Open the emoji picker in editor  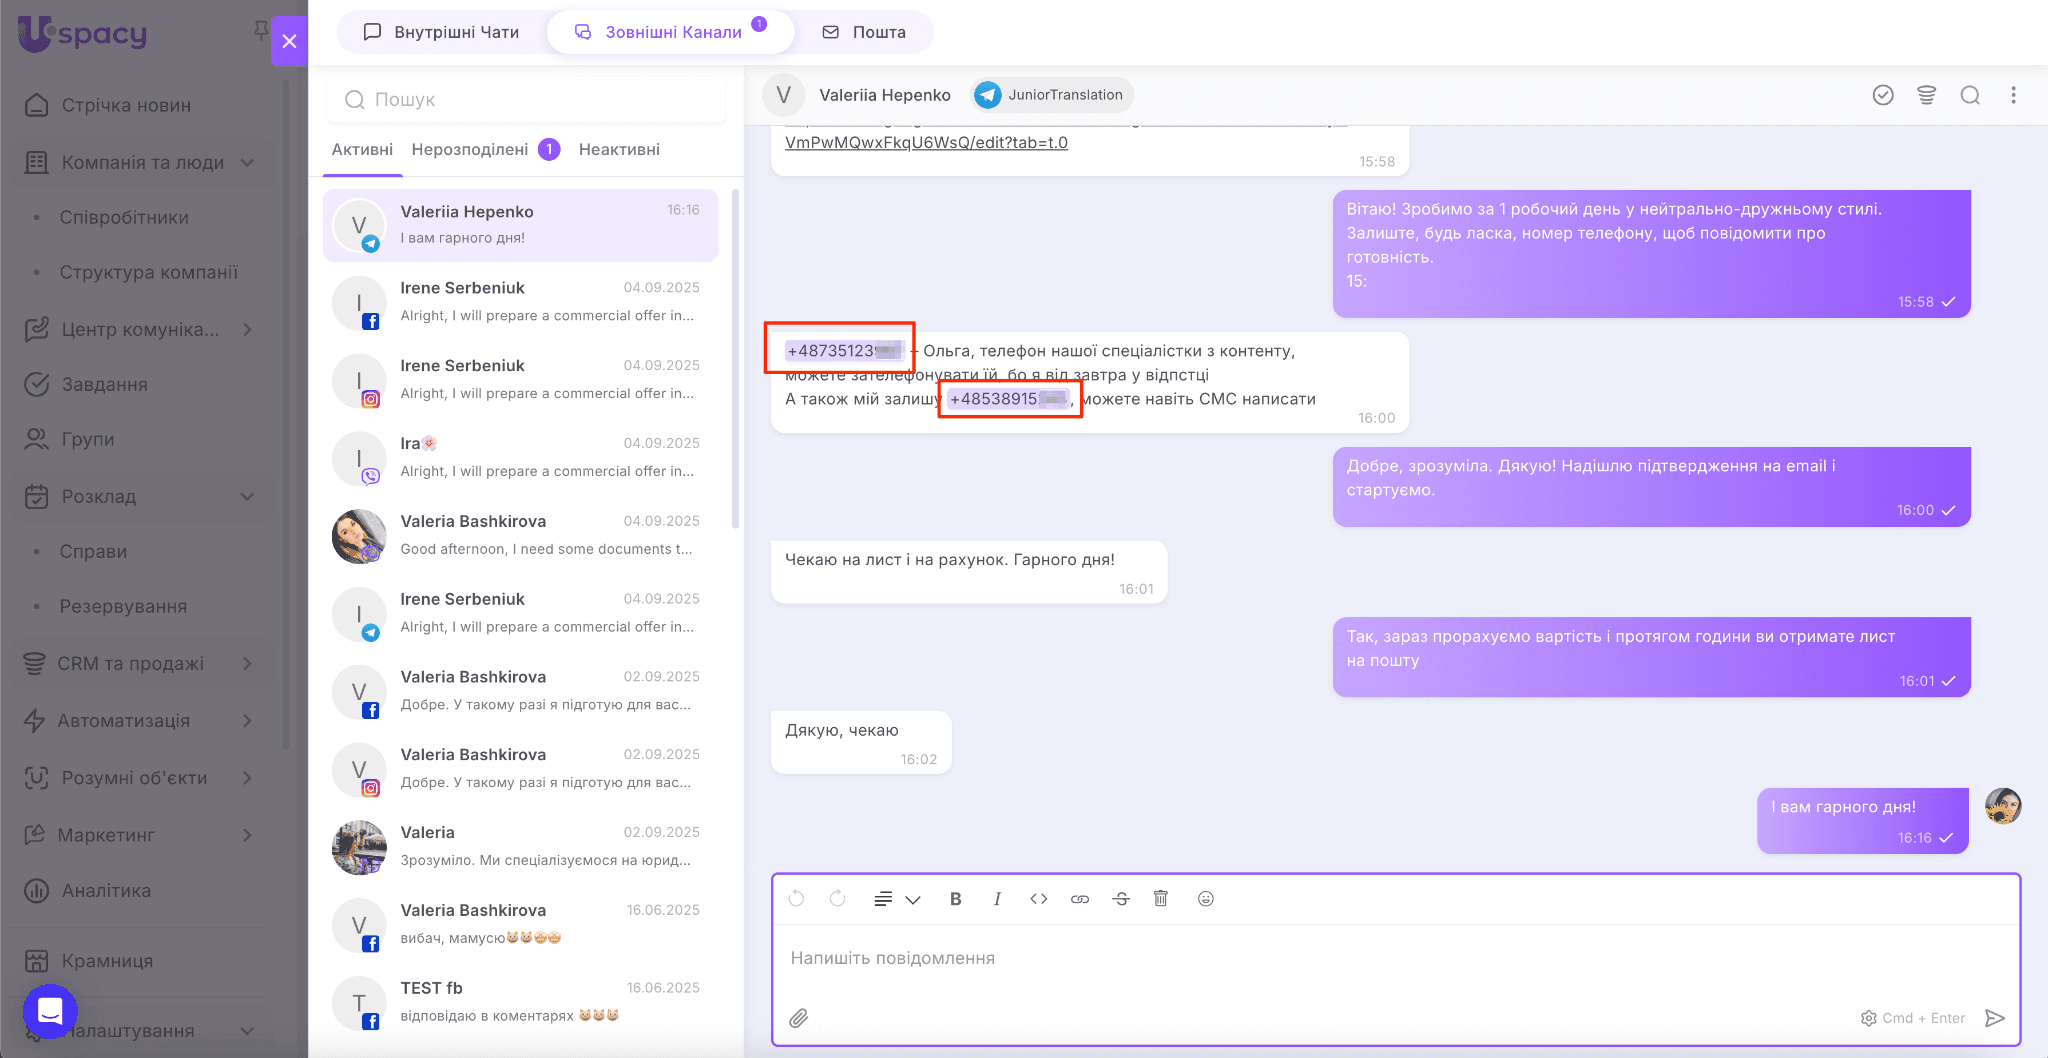[1206, 898]
